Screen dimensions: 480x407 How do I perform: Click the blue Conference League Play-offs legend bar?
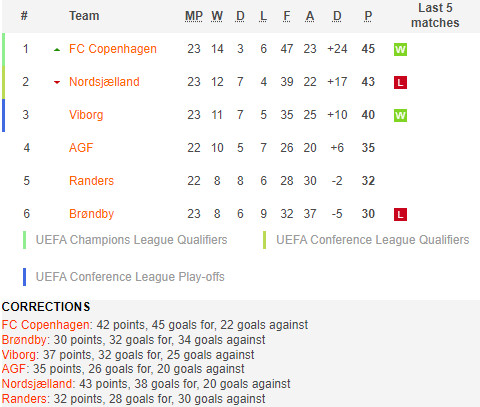coord(25,277)
